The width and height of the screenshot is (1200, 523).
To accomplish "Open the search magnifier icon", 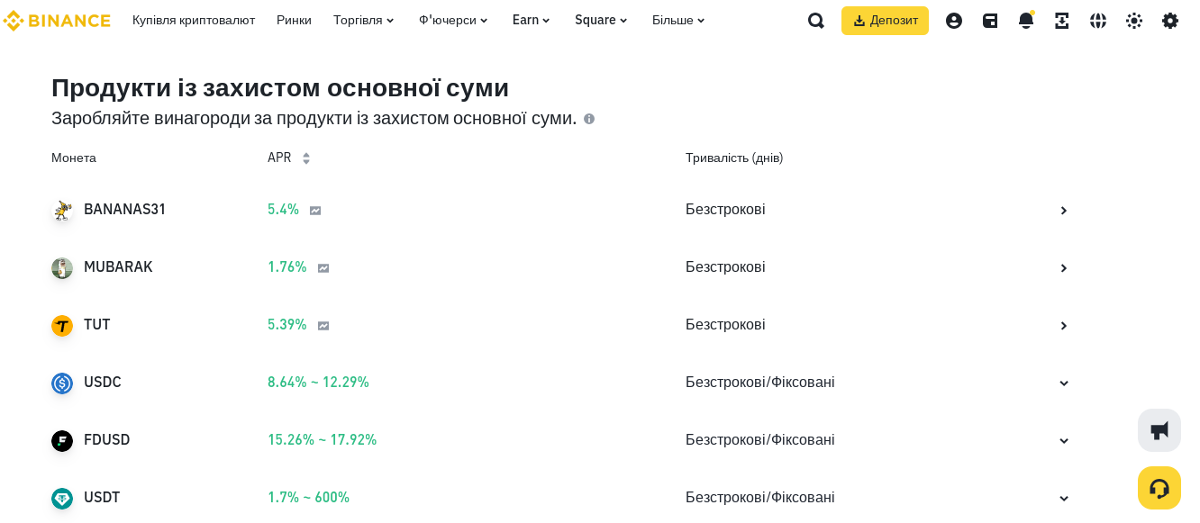I will [x=816, y=20].
